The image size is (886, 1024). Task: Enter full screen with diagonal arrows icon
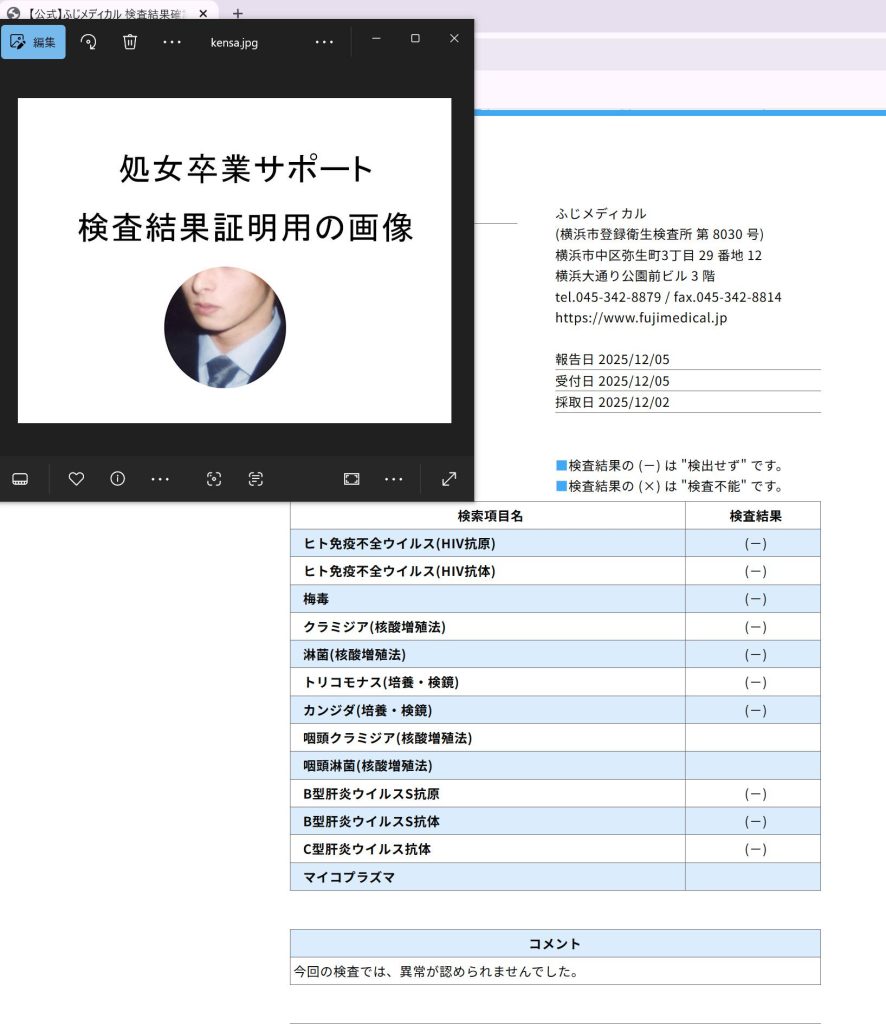click(x=449, y=479)
